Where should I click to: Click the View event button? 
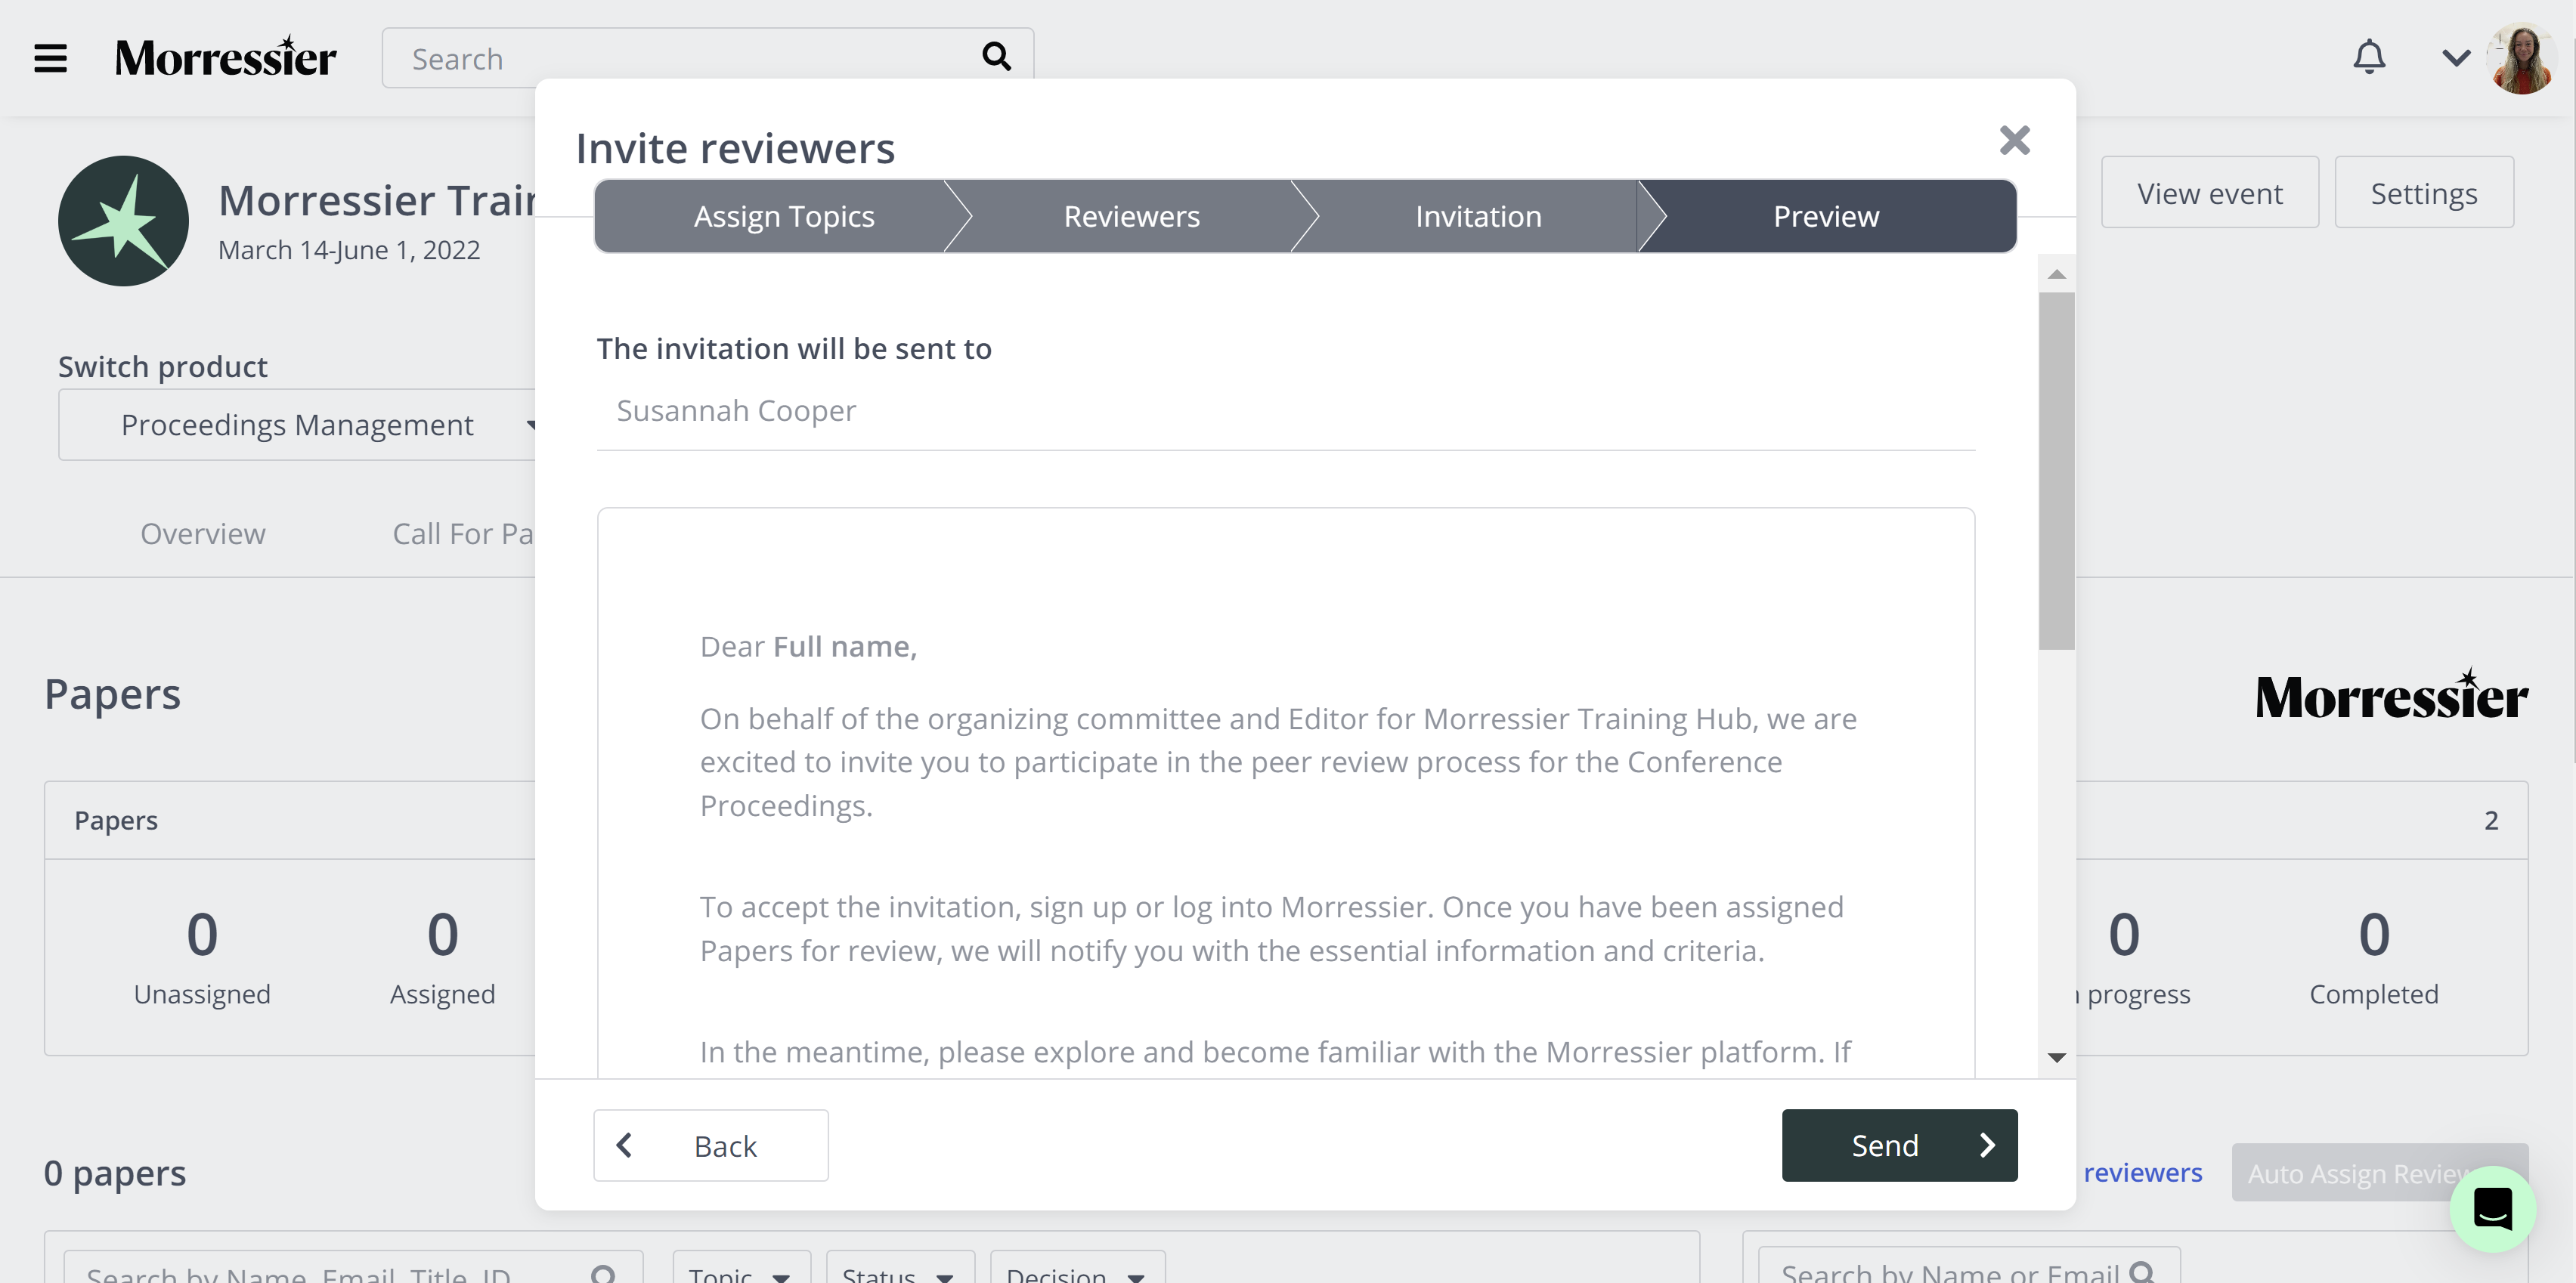(x=2210, y=192)
